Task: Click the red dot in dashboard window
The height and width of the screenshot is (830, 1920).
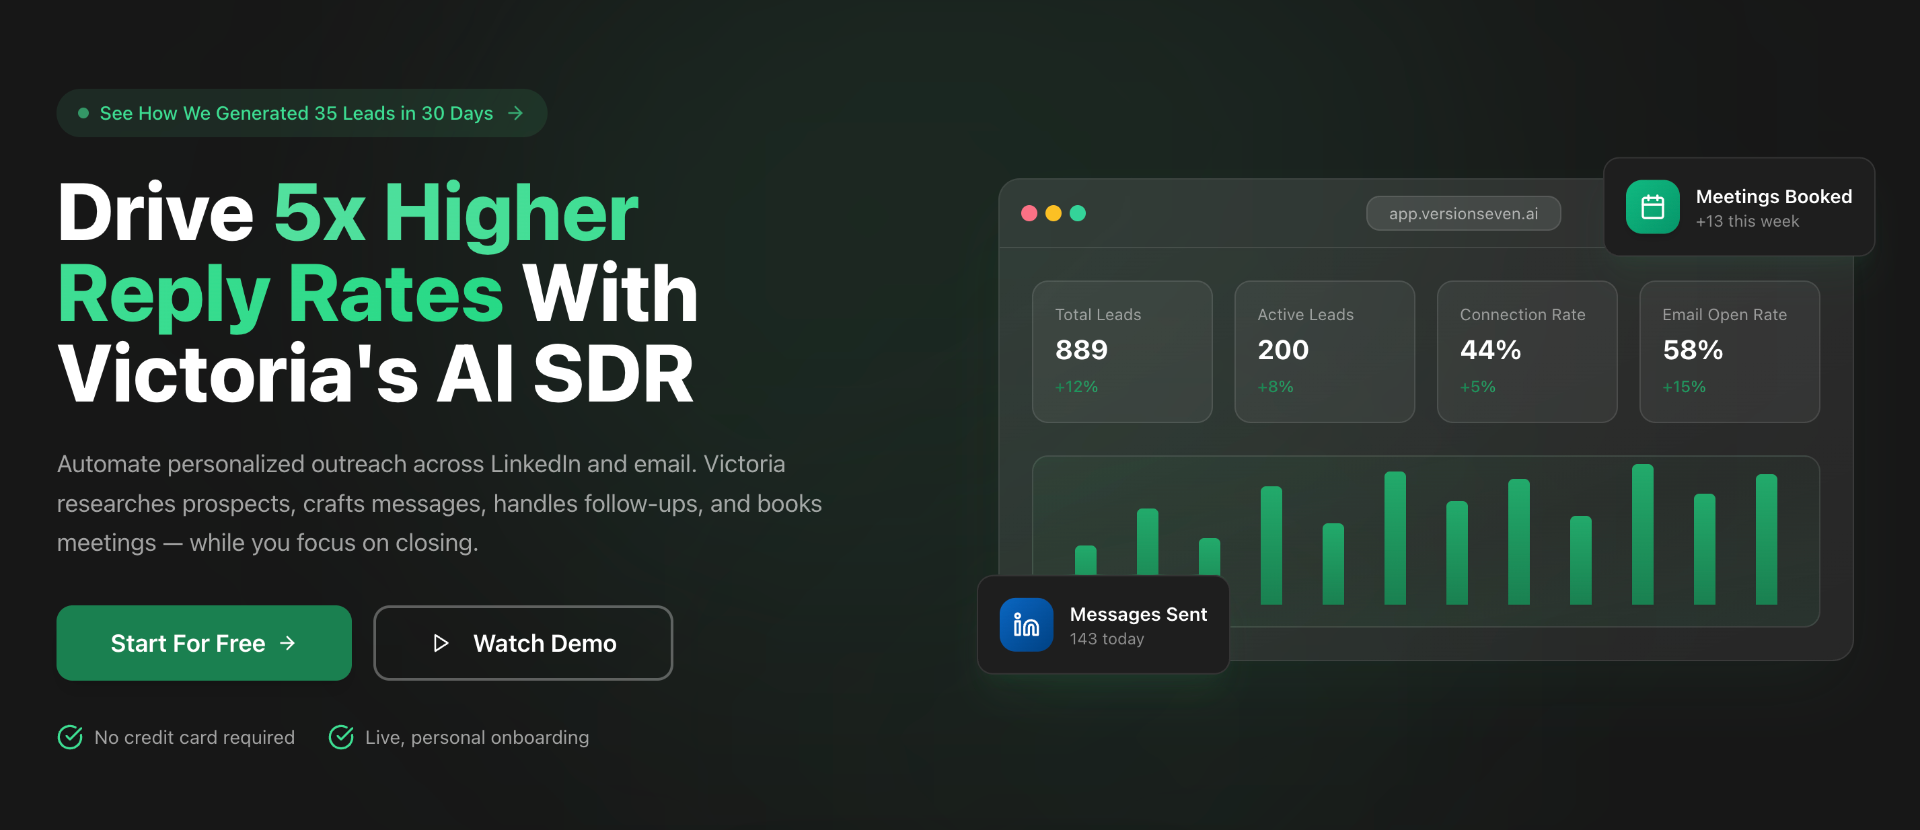Action: [1028, 213]
